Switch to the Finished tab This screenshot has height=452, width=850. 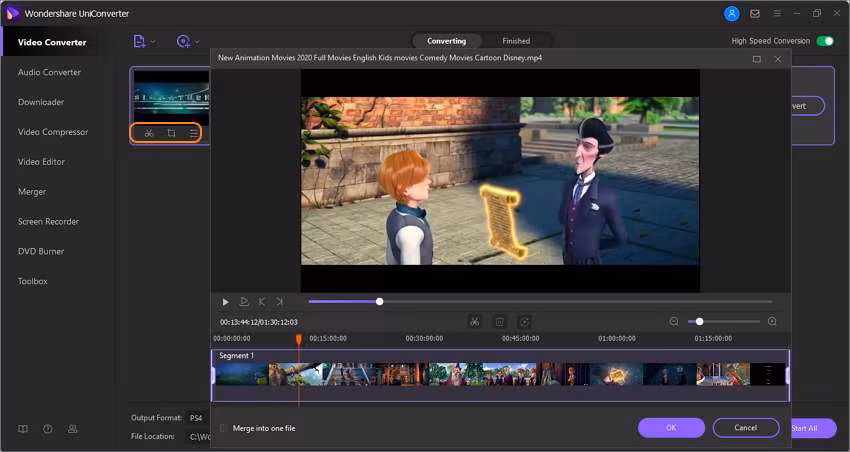pyautogui.click(x=516, y=41)
